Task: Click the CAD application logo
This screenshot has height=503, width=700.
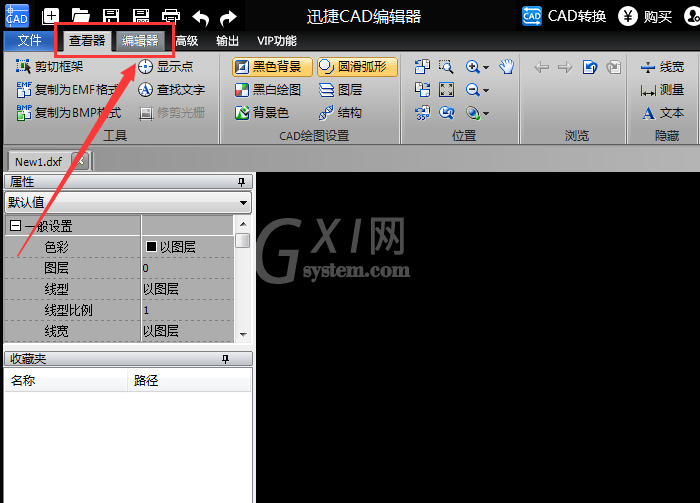Action: [x=17, y=16]
